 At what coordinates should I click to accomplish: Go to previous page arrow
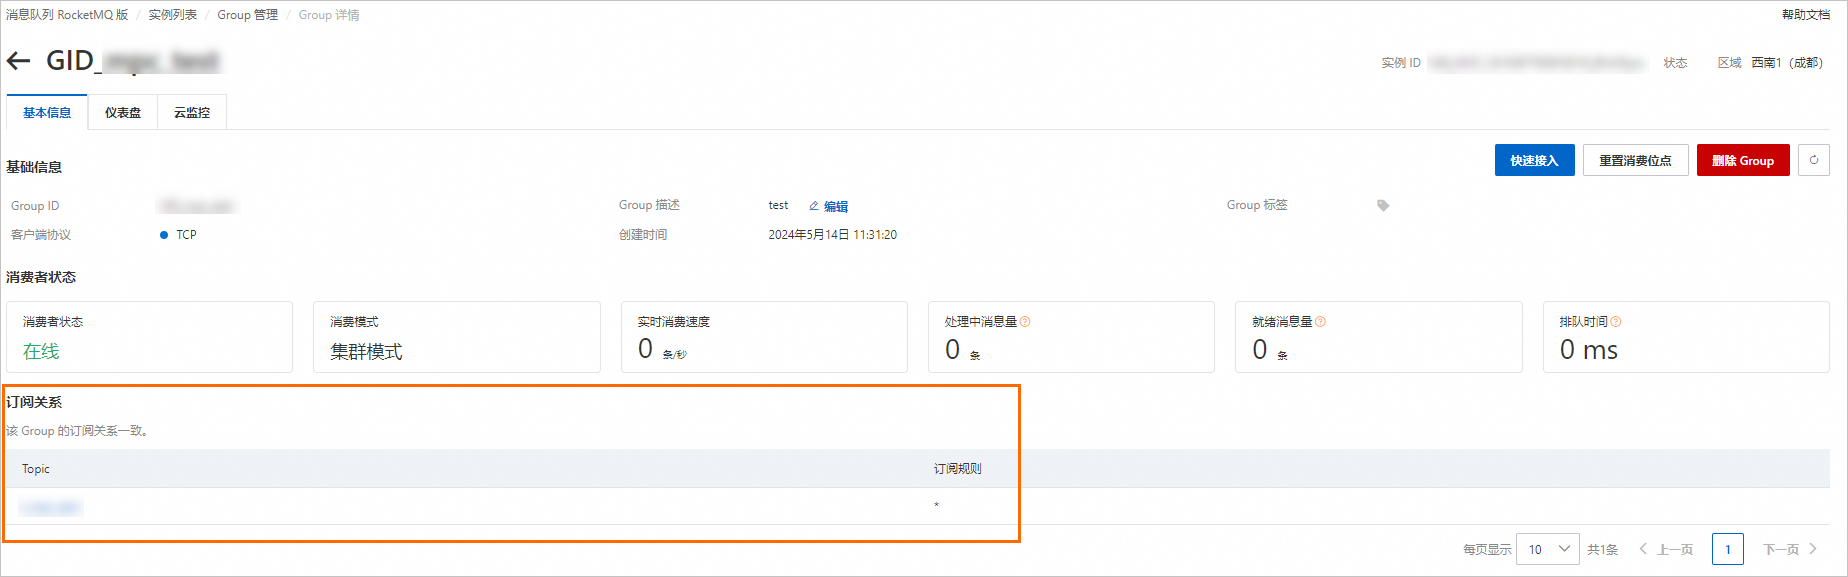[1643, 549]
